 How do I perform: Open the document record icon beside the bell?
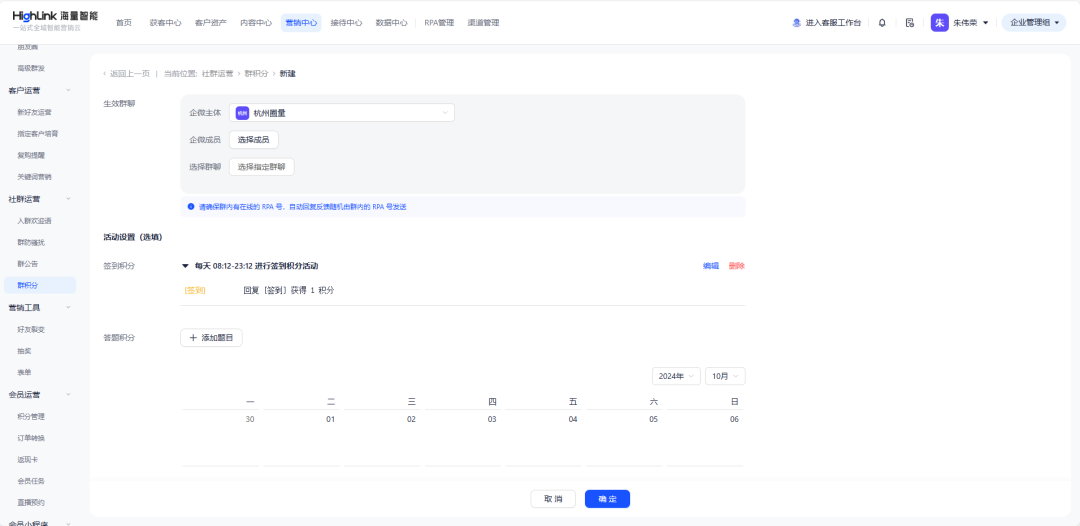pos(910,23)
